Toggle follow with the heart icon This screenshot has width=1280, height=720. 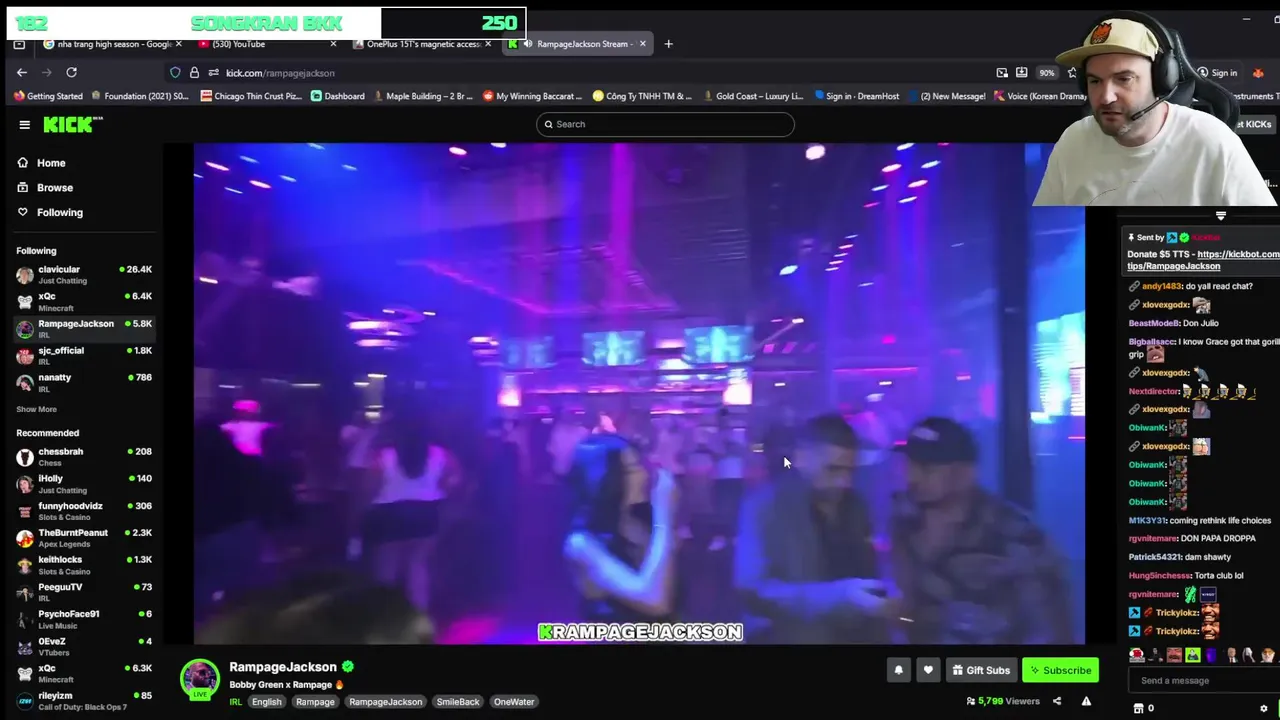(928, 670)
